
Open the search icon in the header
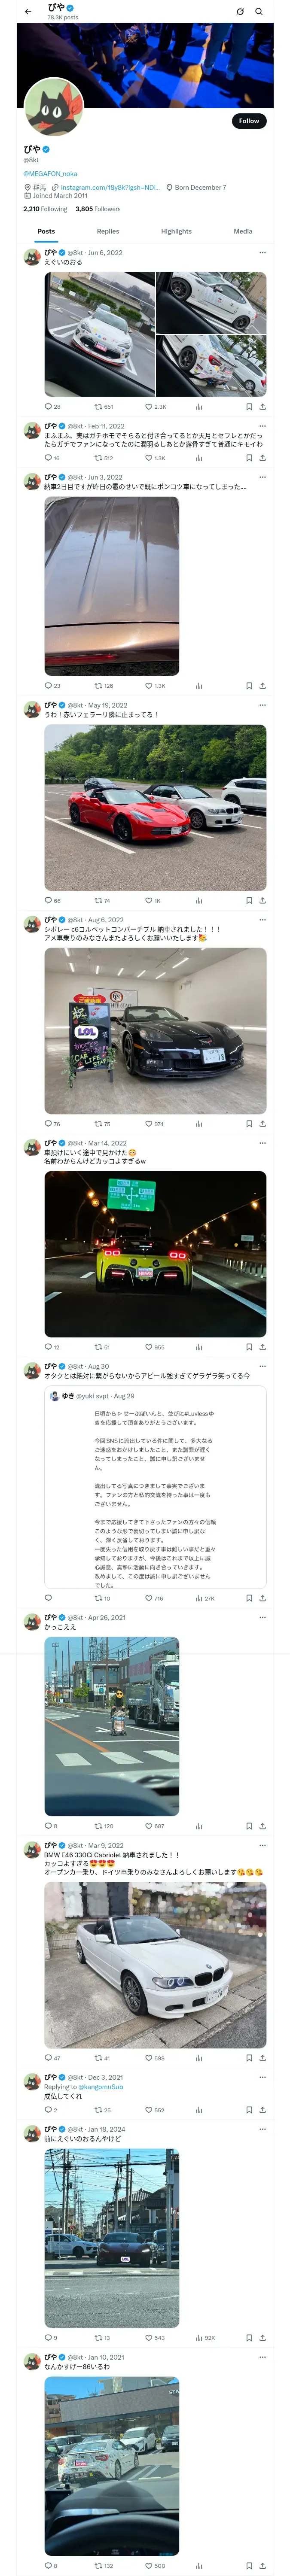(x=259, y=12)
